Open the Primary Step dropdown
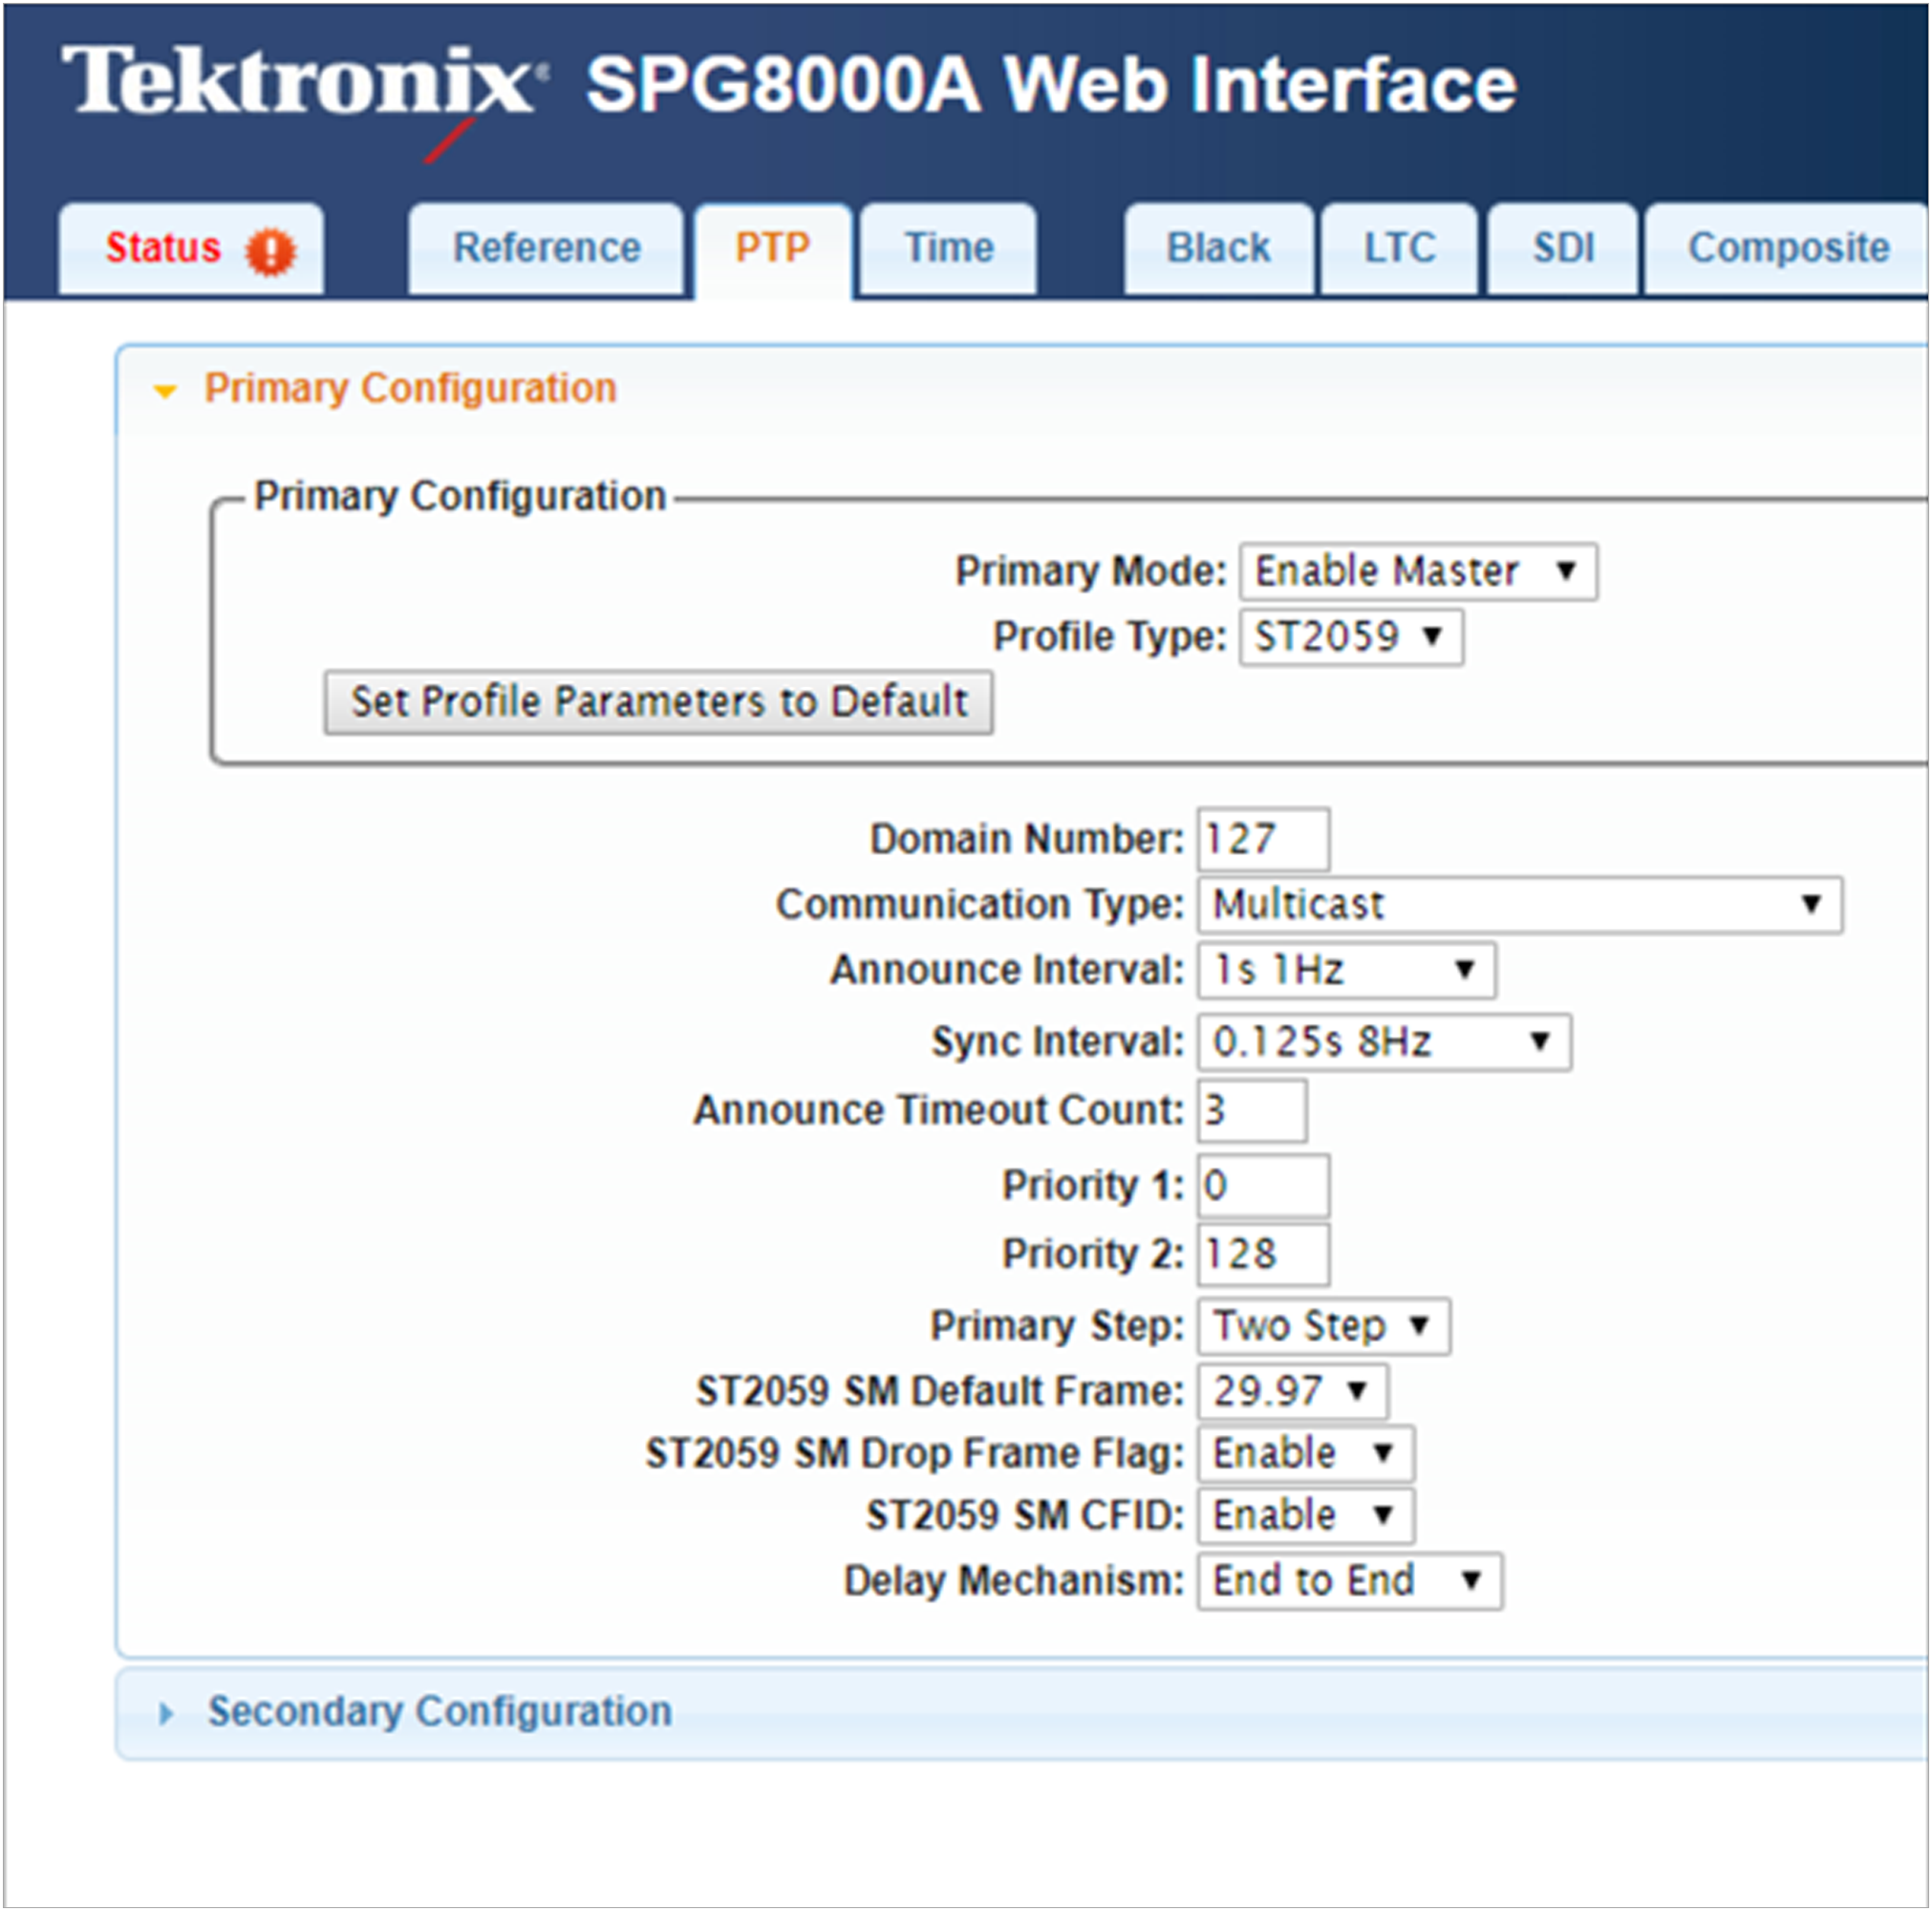 1323,1326
